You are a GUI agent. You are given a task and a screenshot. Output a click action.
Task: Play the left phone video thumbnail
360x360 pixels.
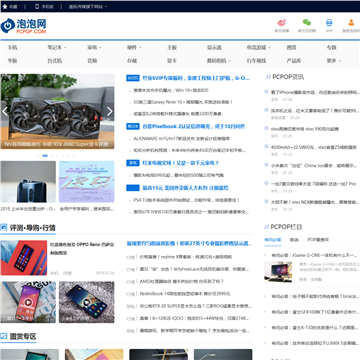pos(28,302)
